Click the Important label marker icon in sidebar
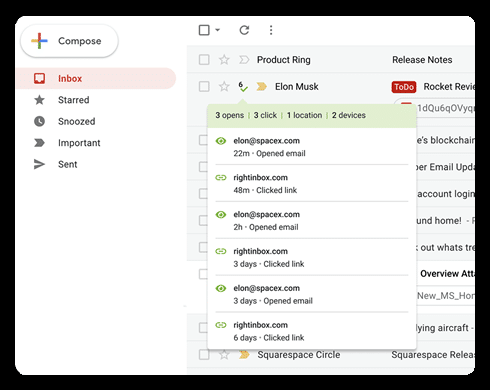Viewport: 490px width, 390px height. pyautogui.click(x=39, y=143)
